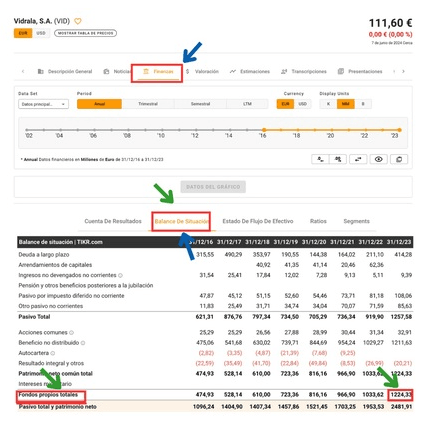Switch header currency to USD

click(41, 33)
